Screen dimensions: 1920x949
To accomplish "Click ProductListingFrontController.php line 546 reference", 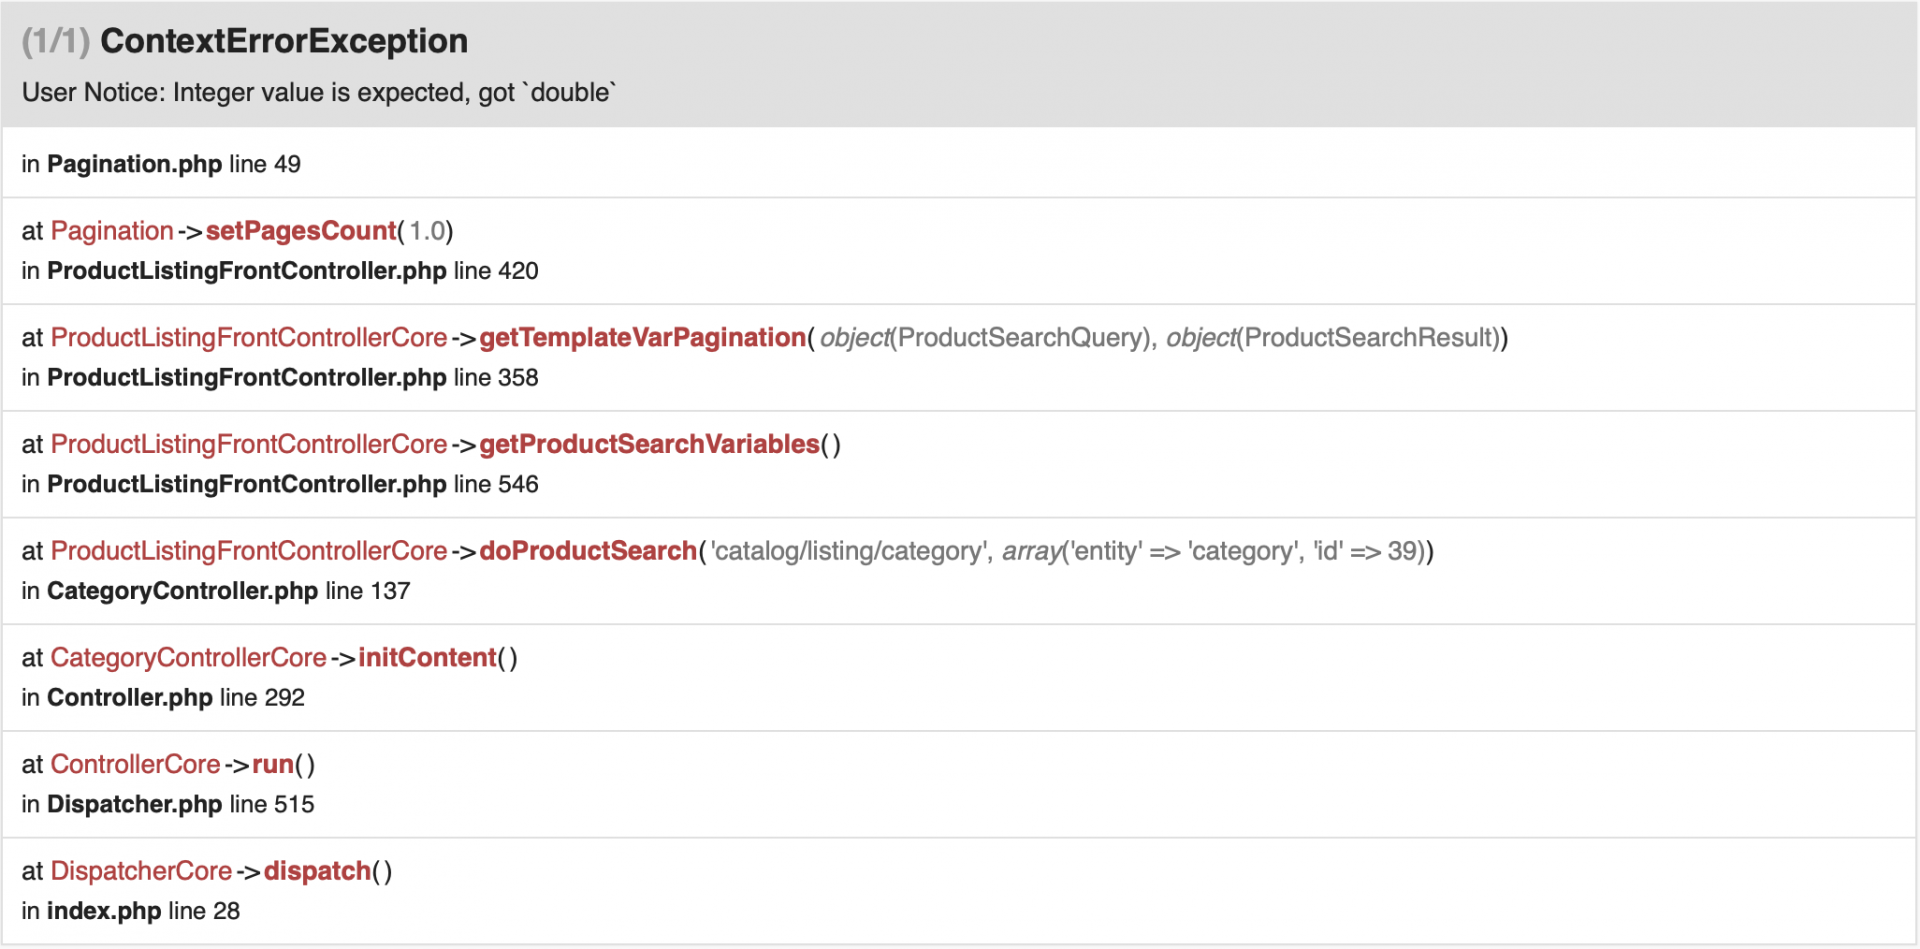I will (246, 484).
